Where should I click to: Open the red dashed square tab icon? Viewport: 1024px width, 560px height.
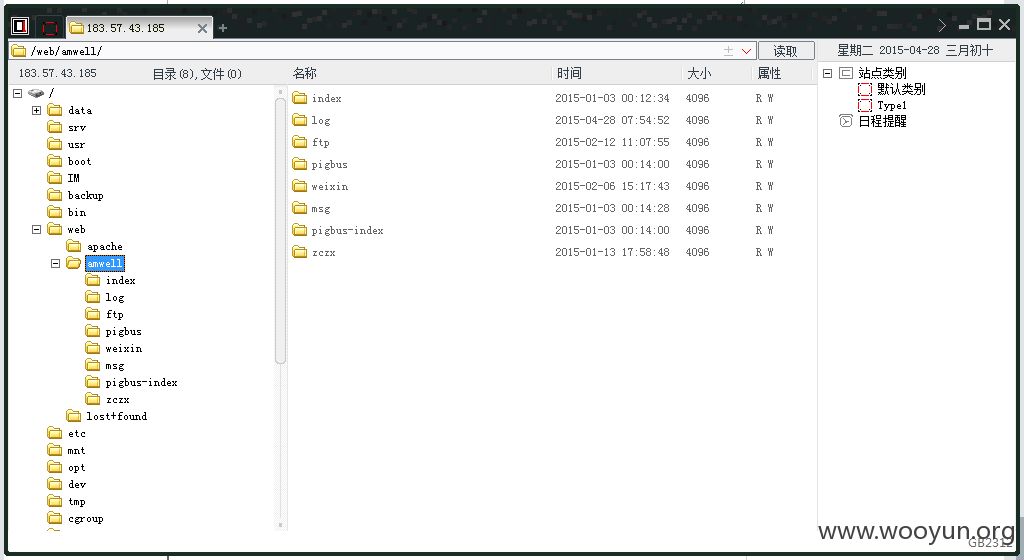tap(50, 27)
